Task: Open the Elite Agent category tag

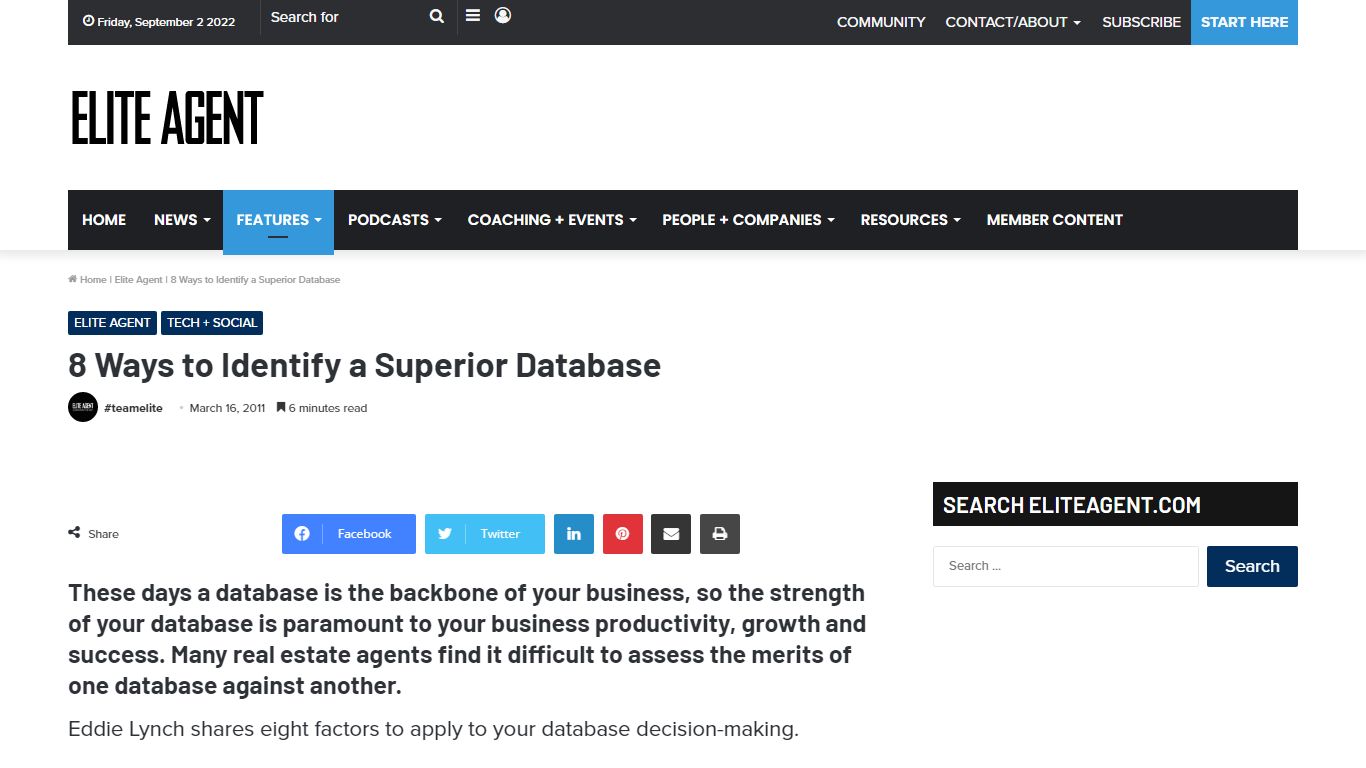Action: 112,323
